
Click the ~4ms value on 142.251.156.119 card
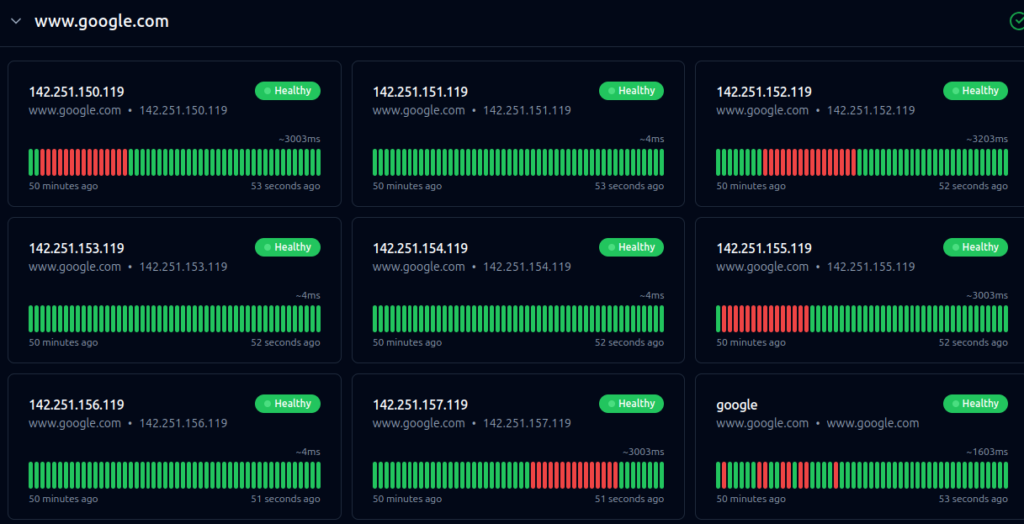(308, 452)
